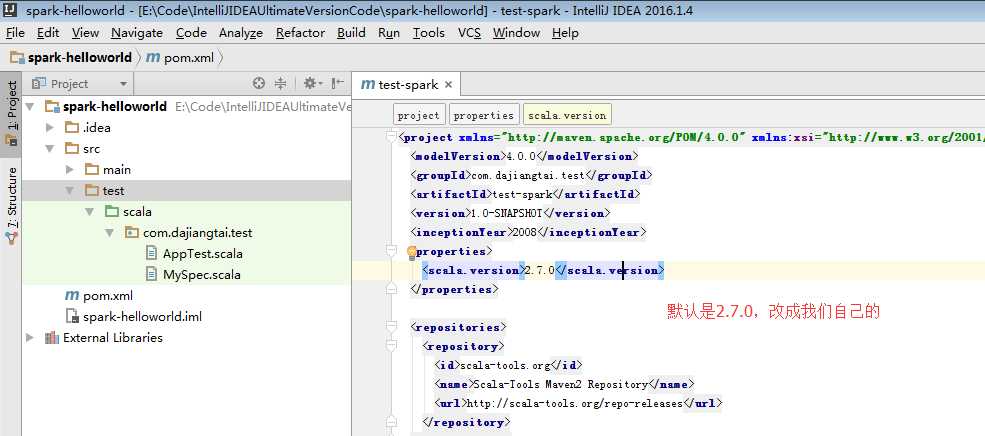
Task: Select spark-helloworld.iml in project tree
Action: pos(143,316)
